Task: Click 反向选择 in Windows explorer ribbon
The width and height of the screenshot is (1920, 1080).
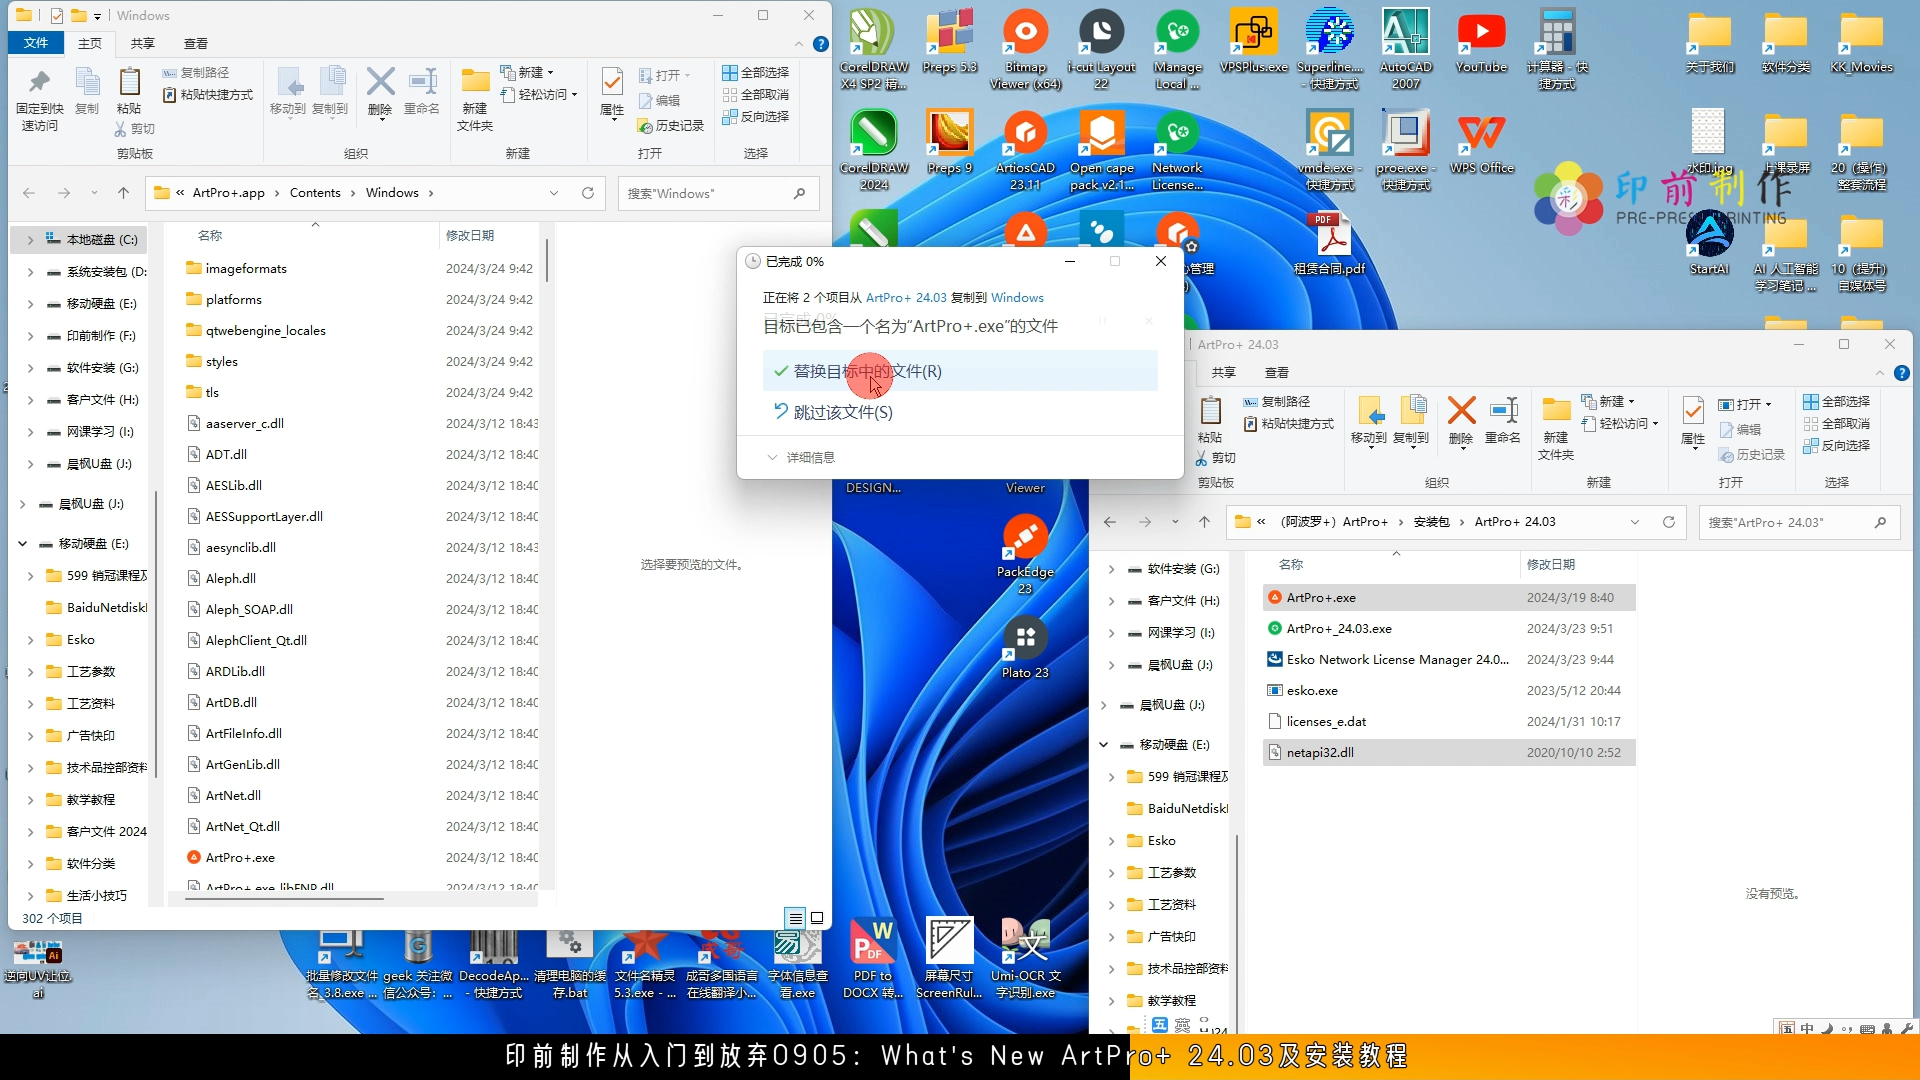Action: tap(755, 116)
